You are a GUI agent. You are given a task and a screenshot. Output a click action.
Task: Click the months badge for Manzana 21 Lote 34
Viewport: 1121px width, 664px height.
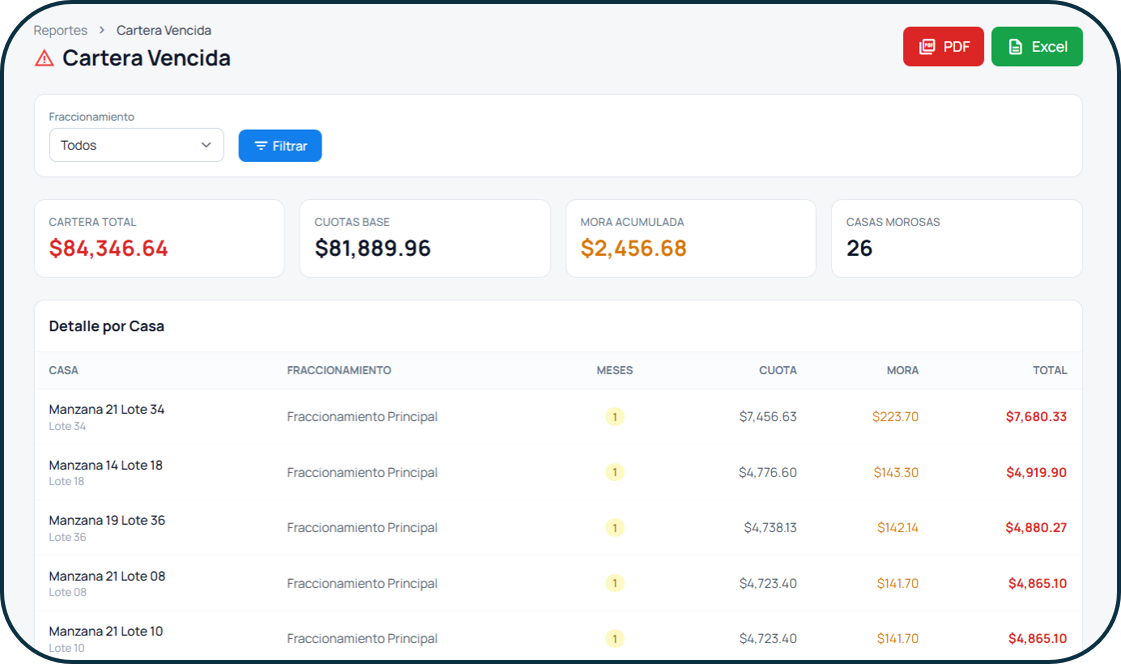click(x=615, y=417)
